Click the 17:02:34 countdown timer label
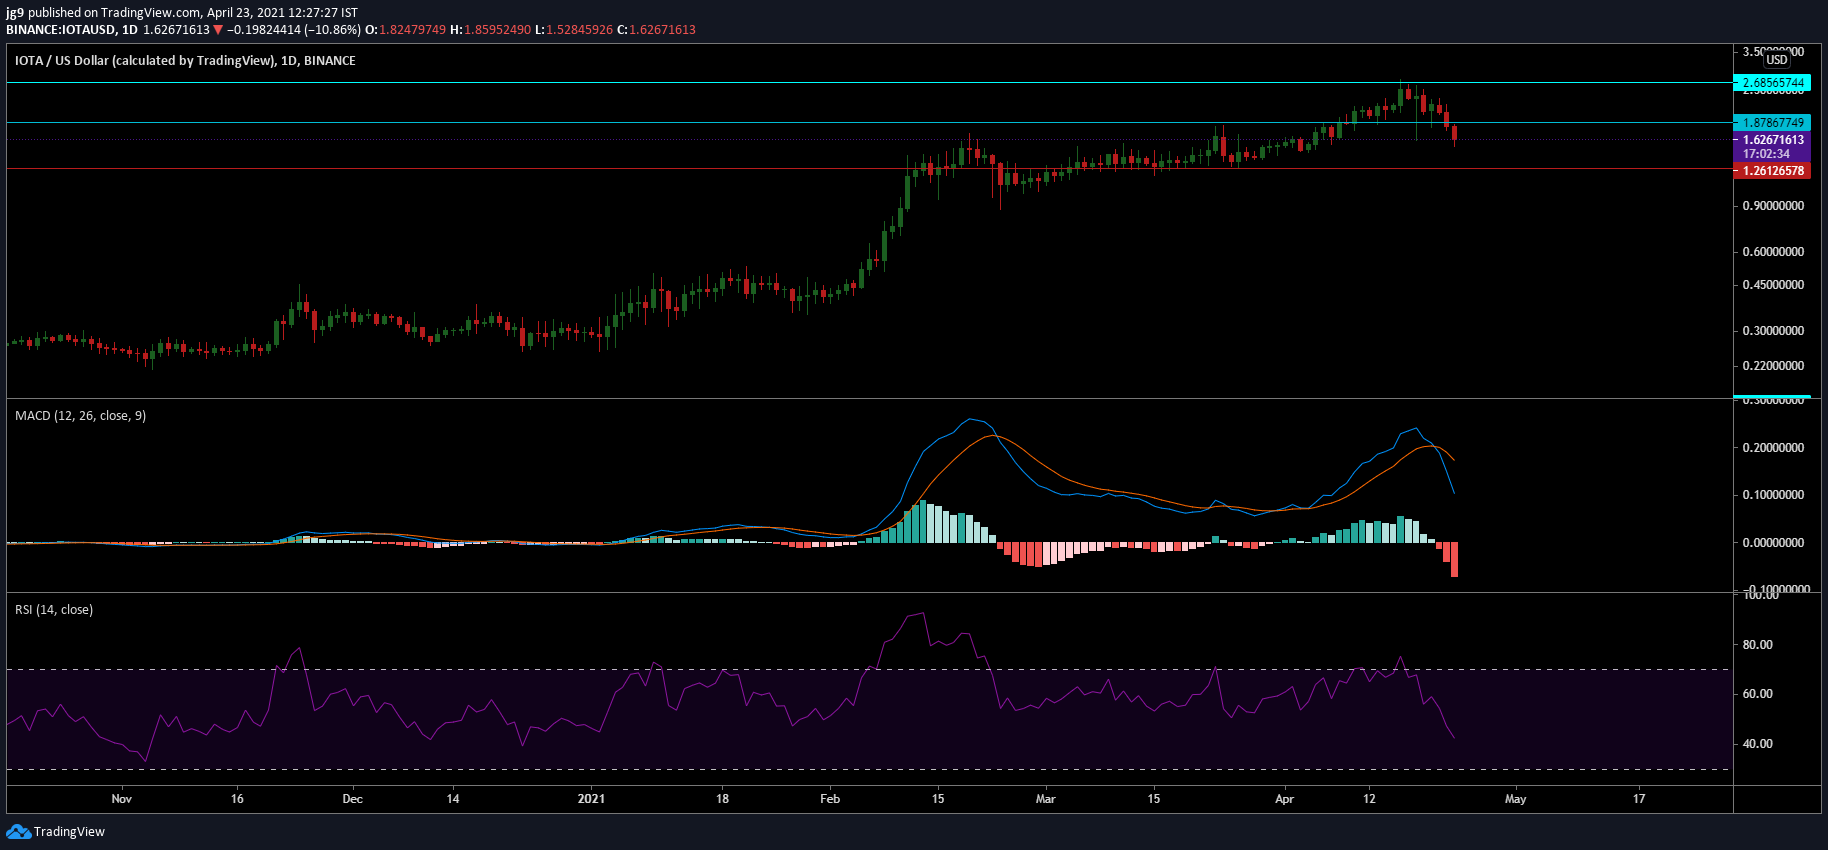This screenshot has width=1828, height=850. [x=1766, y=154]
